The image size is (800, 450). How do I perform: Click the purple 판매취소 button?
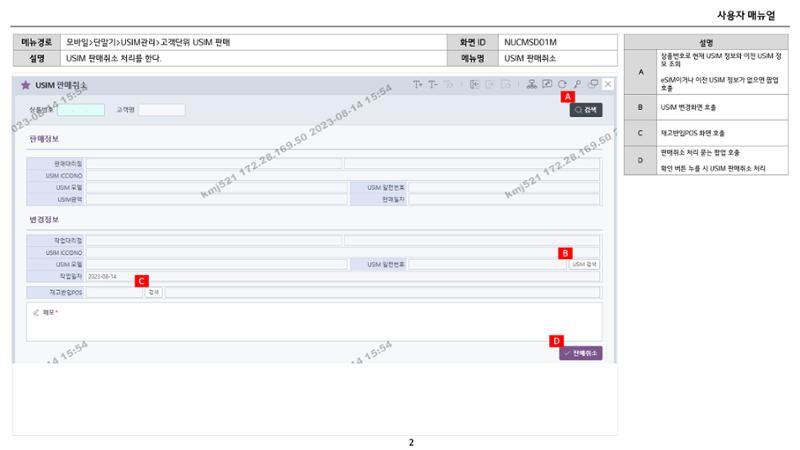(581, 353)
